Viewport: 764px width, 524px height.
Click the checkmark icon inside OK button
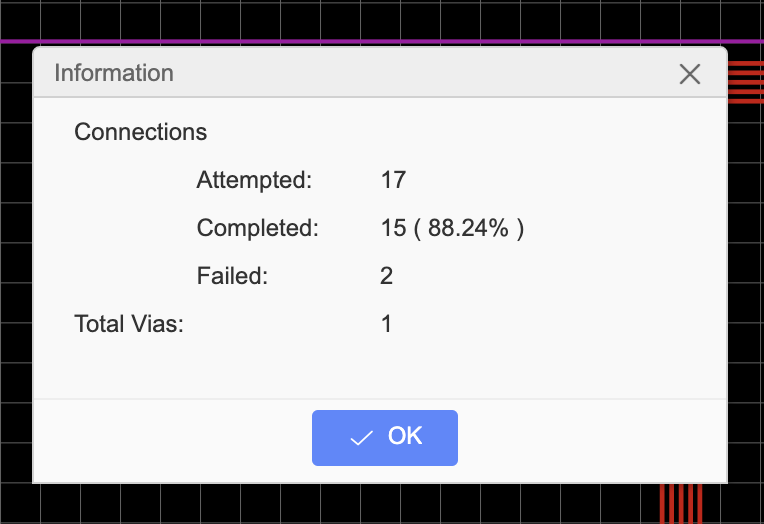362,438
